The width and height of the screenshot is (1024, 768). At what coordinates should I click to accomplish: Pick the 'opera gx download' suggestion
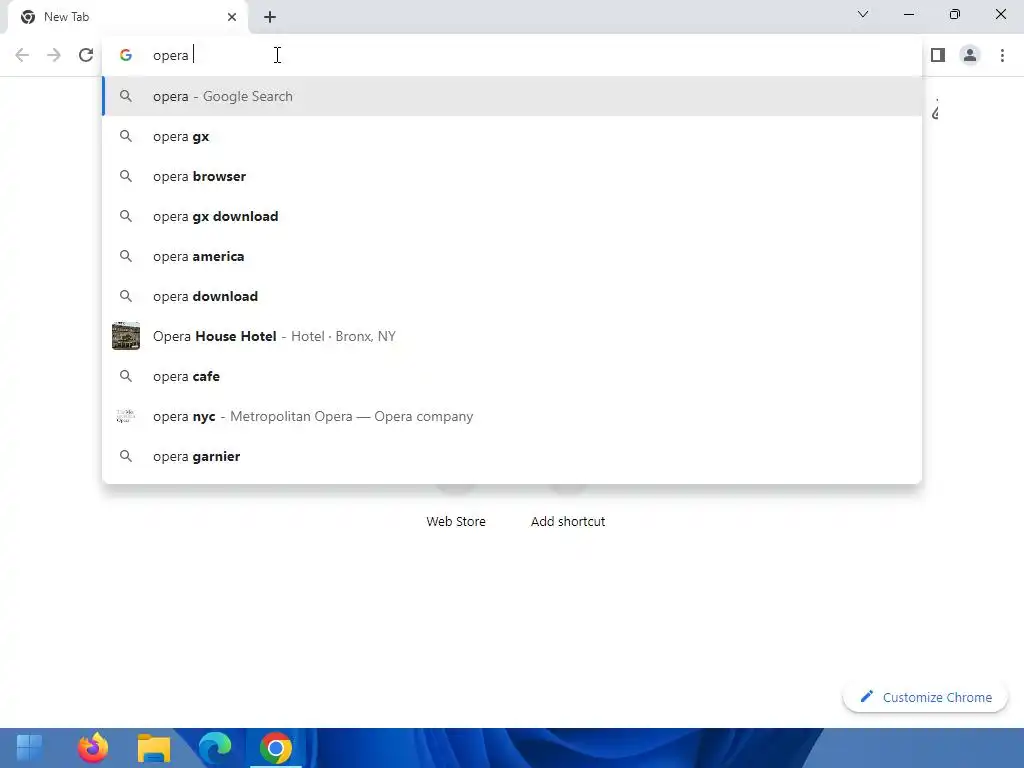tap(512, 216)
